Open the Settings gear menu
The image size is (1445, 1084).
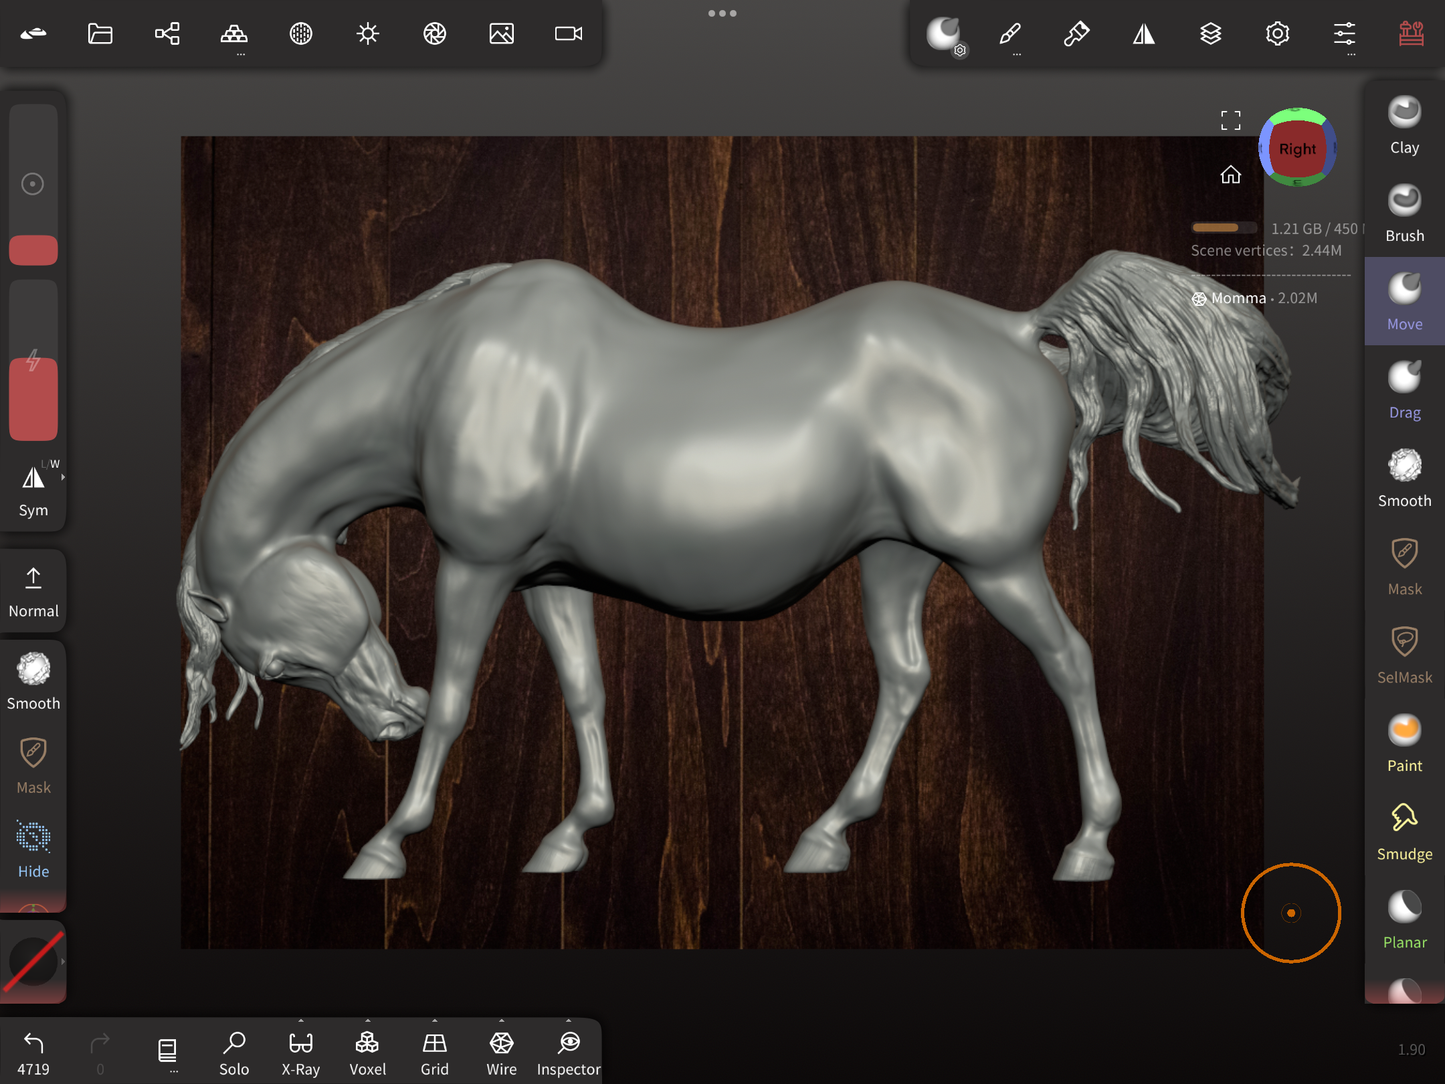pos(1277,34)
